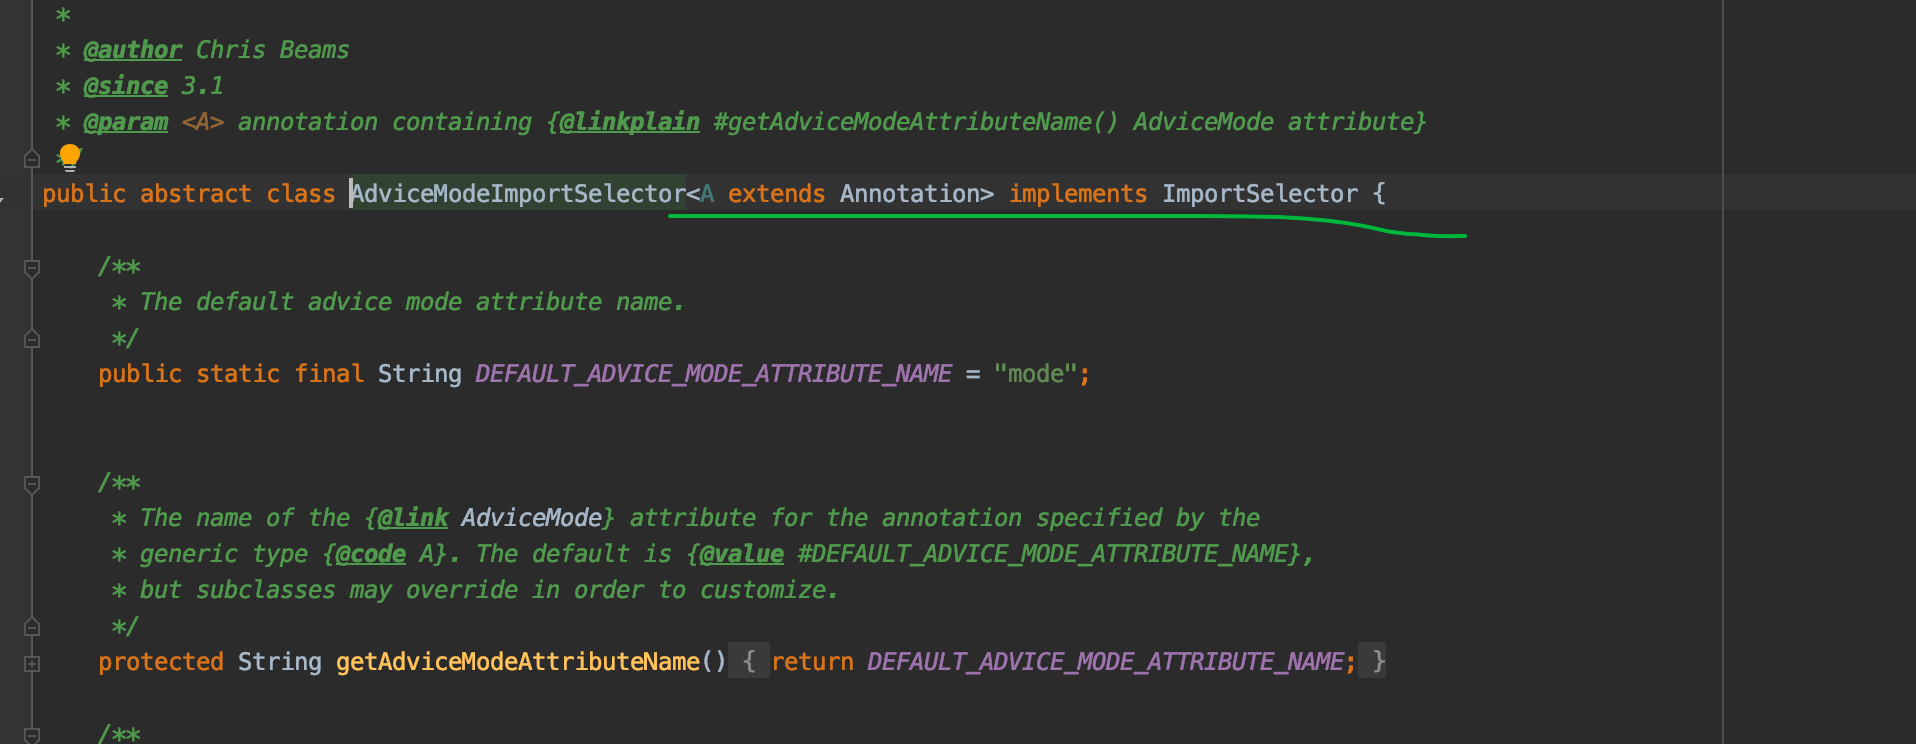Click DEFAULT_ADVICE_MODE_ATTRIBUTE_NAME in the constant declaration
This screenshot has width=1916, height=744.
[713, 374]
